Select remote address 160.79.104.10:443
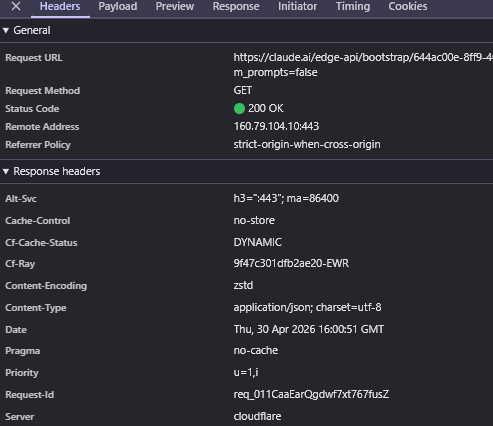The width and height of the screenshot is (493, 426). pos(276,126)
